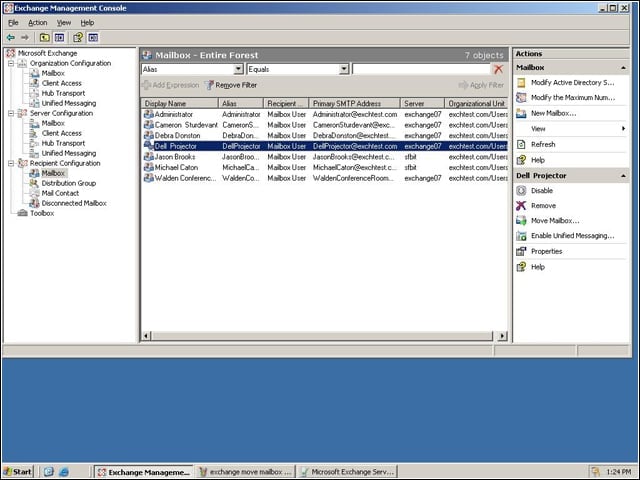Open the Action menu
The image size is (640, 480).
tap(38, 23)
